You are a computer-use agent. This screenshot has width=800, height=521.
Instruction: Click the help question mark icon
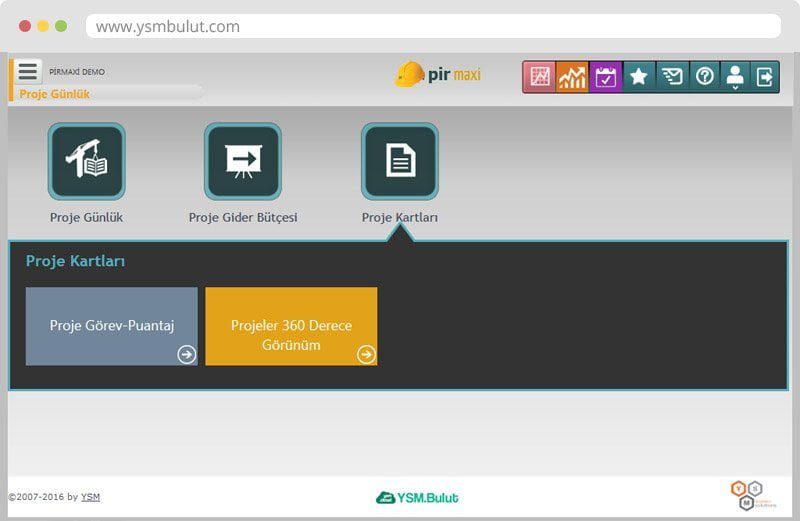pos(705,77)
